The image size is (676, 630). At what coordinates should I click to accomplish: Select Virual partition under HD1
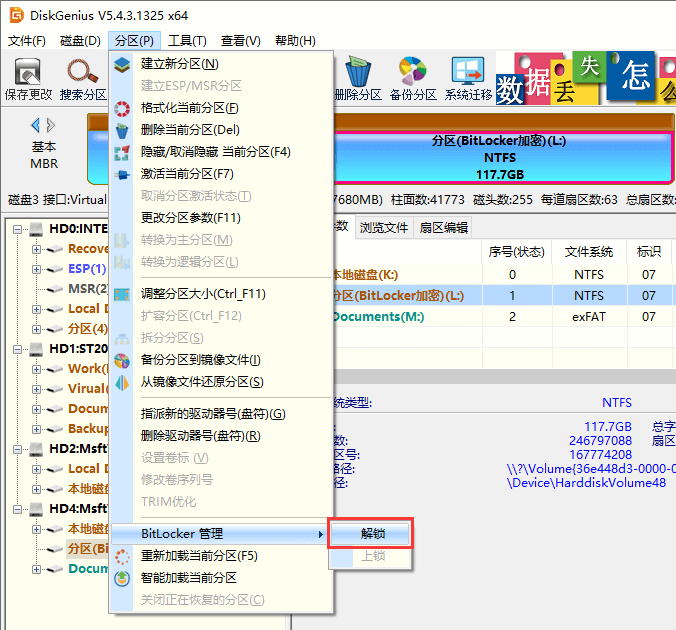[x=88, y=389]
